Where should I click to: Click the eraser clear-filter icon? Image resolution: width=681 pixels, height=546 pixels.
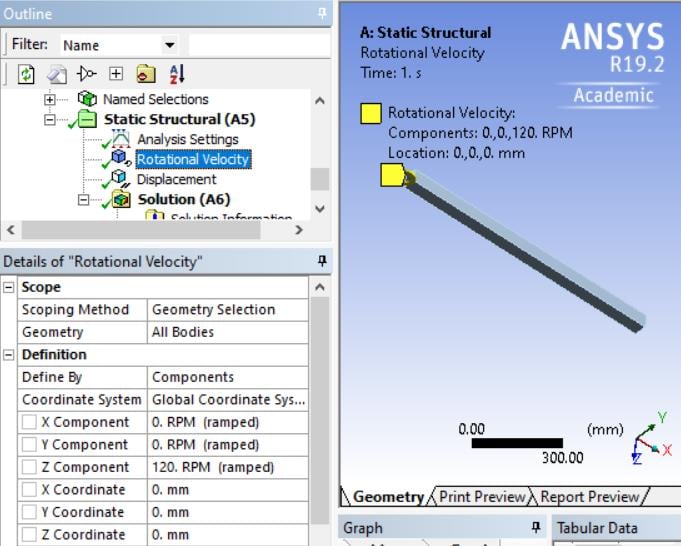tap(57, 74)
